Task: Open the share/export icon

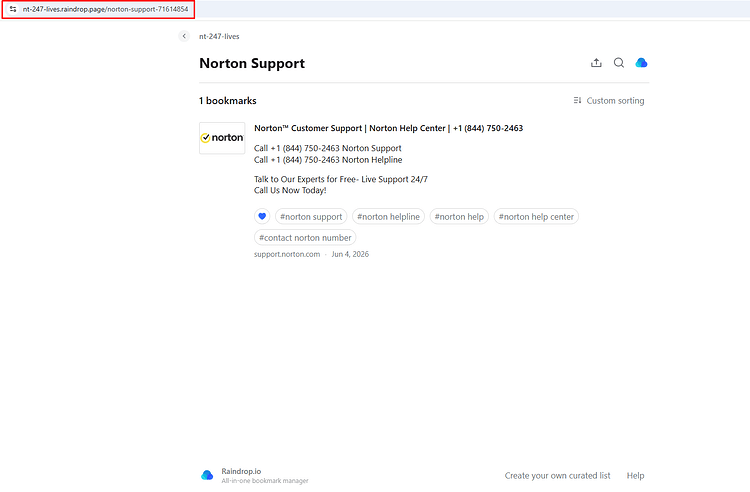Action: pos(596,63)
